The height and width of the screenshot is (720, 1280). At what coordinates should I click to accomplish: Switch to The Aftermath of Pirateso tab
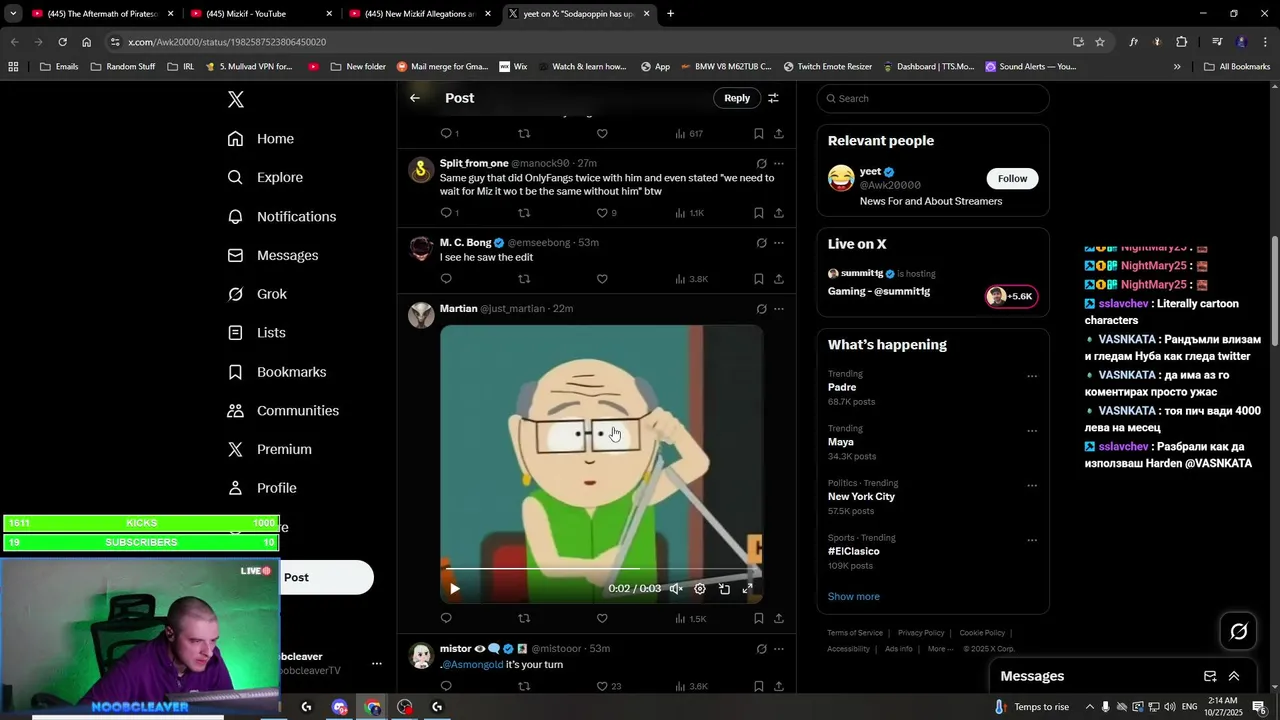(x=102, y=14)
